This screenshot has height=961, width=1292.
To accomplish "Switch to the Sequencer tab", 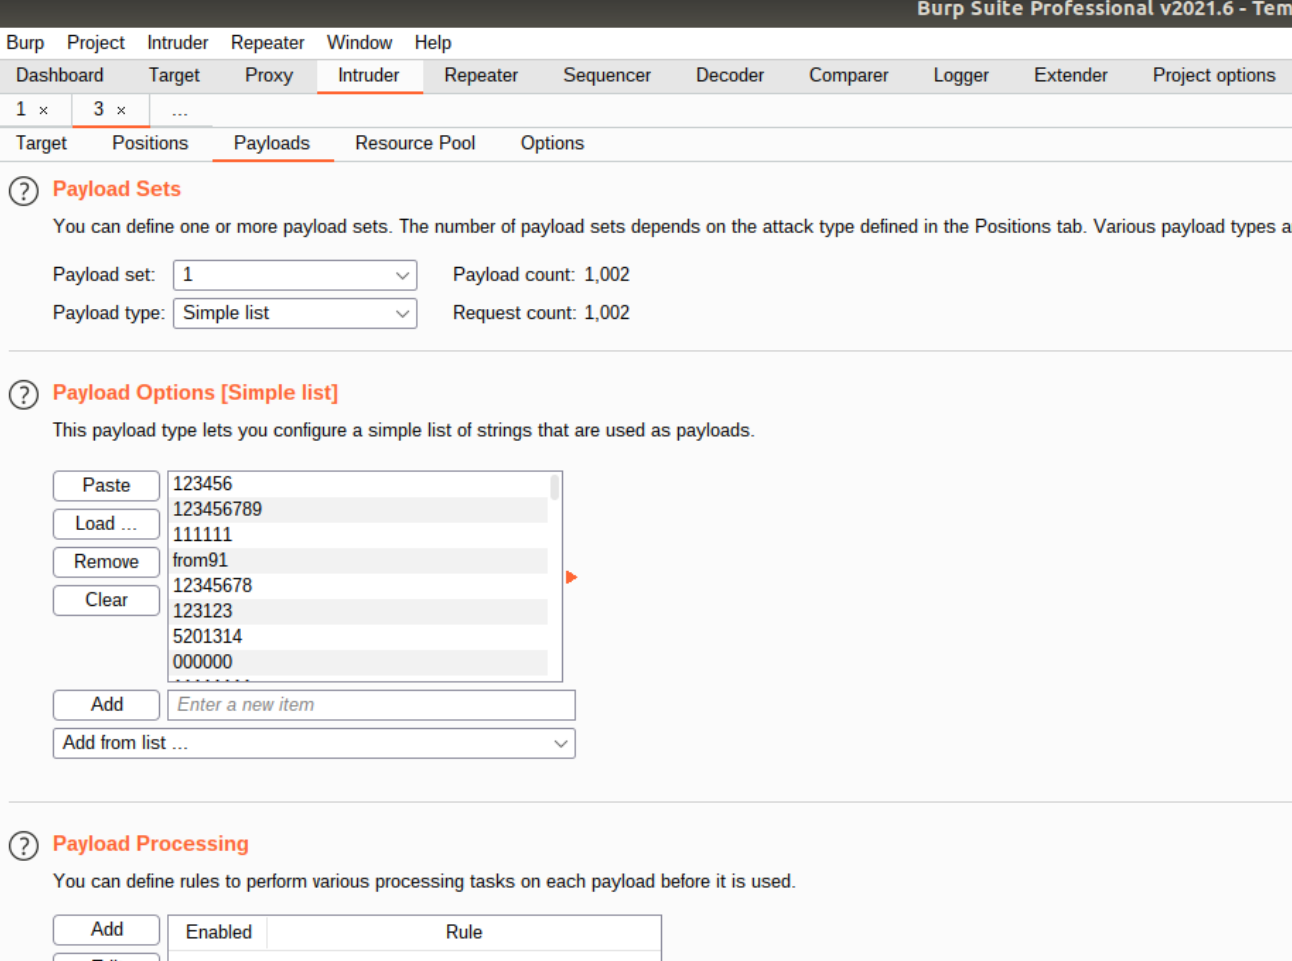I will pyautogui.click(x=607, y=76).
